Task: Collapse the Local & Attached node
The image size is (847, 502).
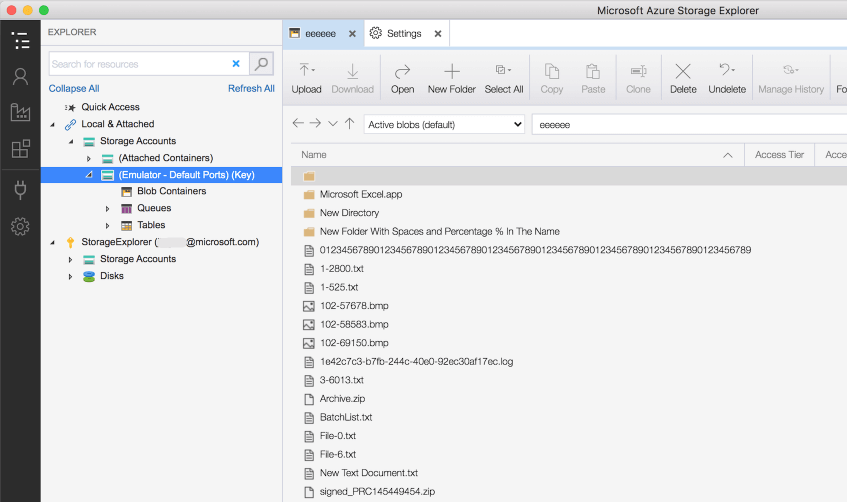Action: coord(52,125)
